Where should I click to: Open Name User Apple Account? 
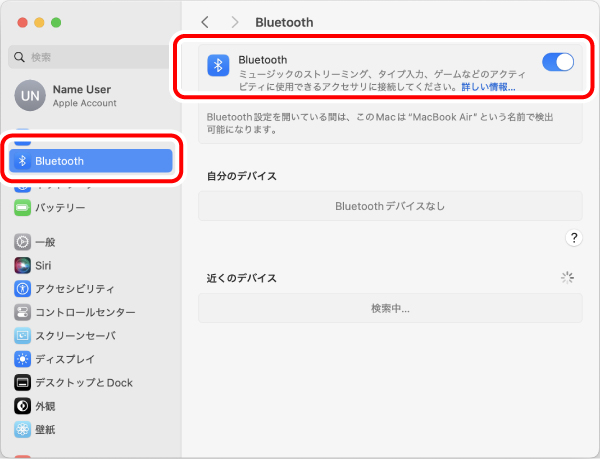84,96
